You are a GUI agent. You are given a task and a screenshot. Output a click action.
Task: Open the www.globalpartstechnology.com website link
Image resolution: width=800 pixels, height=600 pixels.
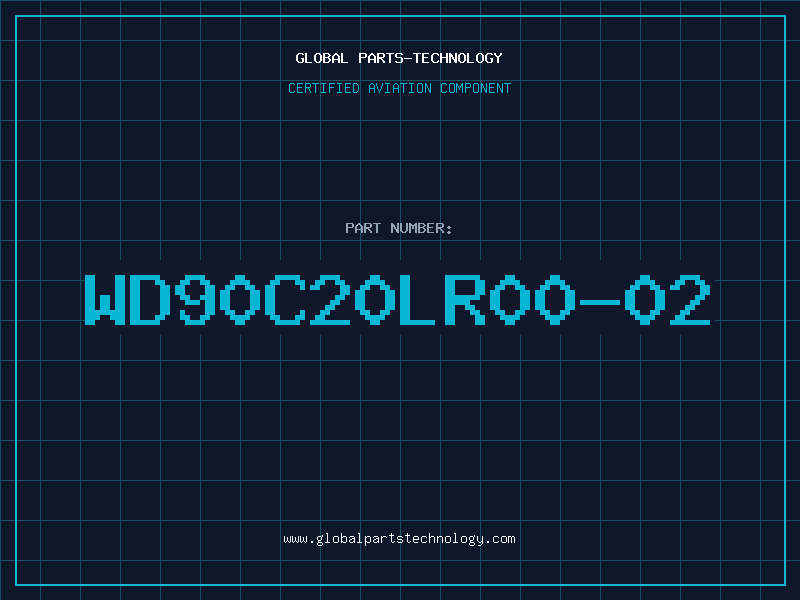(399, 539)
